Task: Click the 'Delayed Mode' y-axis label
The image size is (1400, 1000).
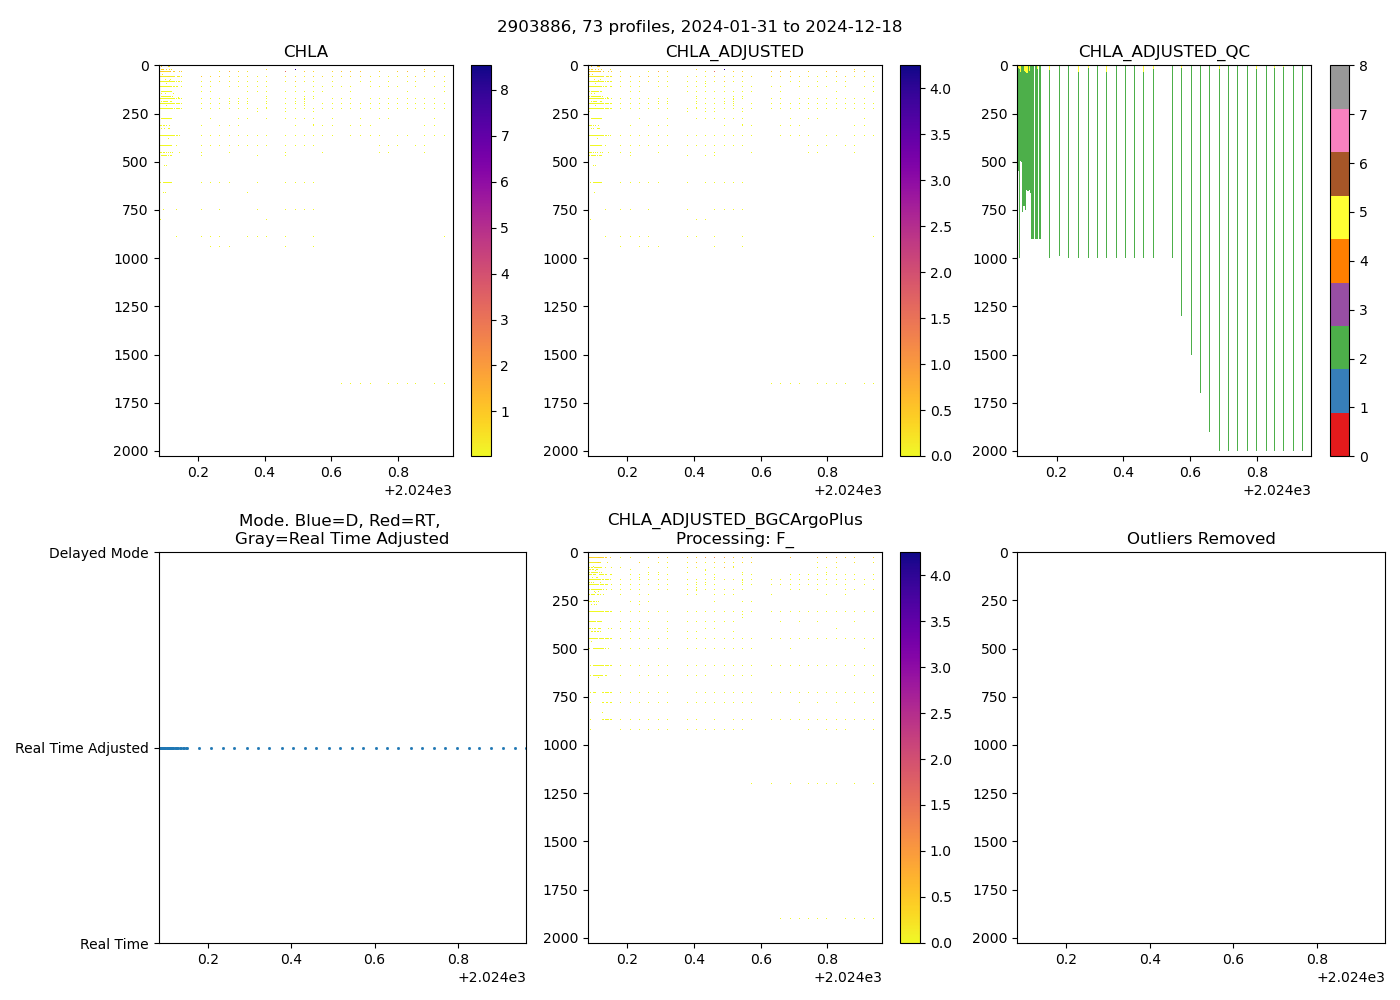Action: point(98,553)
